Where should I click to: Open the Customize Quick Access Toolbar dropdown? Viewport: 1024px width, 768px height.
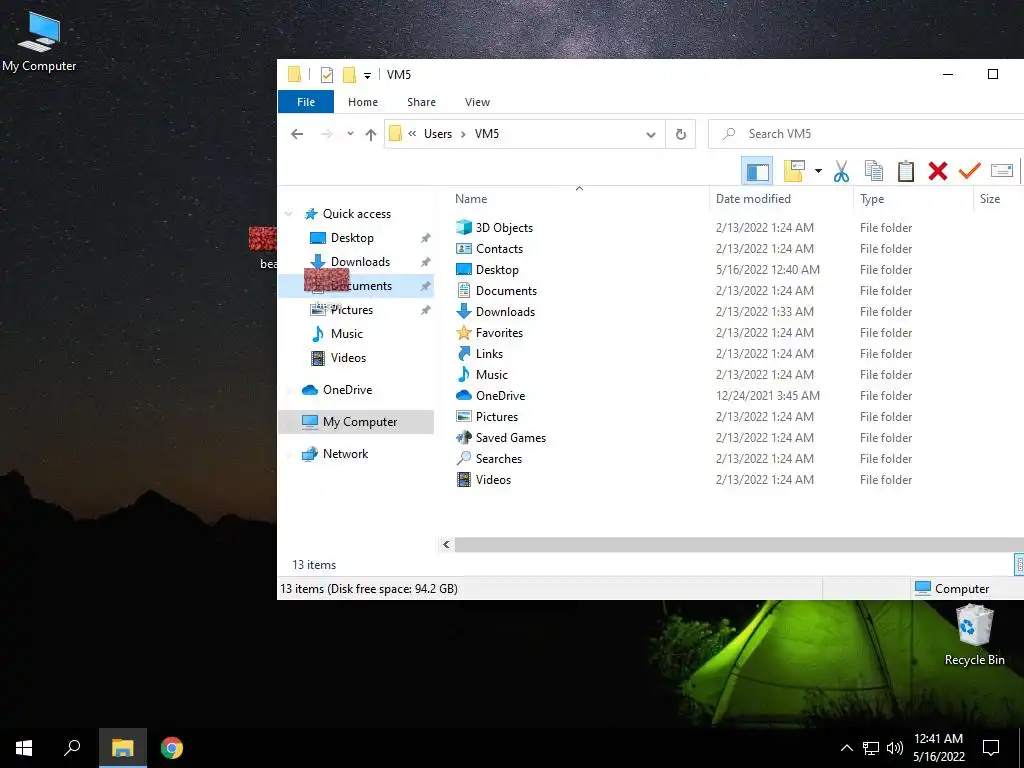[368, 76]
